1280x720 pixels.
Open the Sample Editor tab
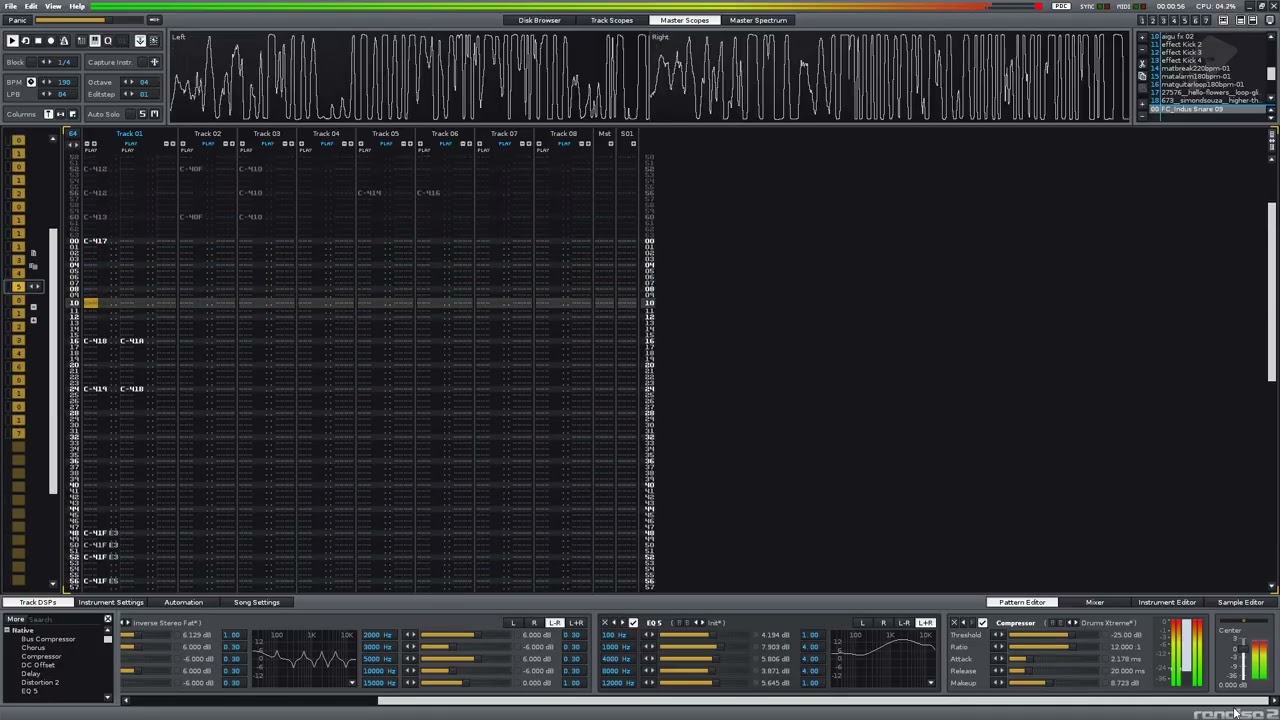point(1241,602)
